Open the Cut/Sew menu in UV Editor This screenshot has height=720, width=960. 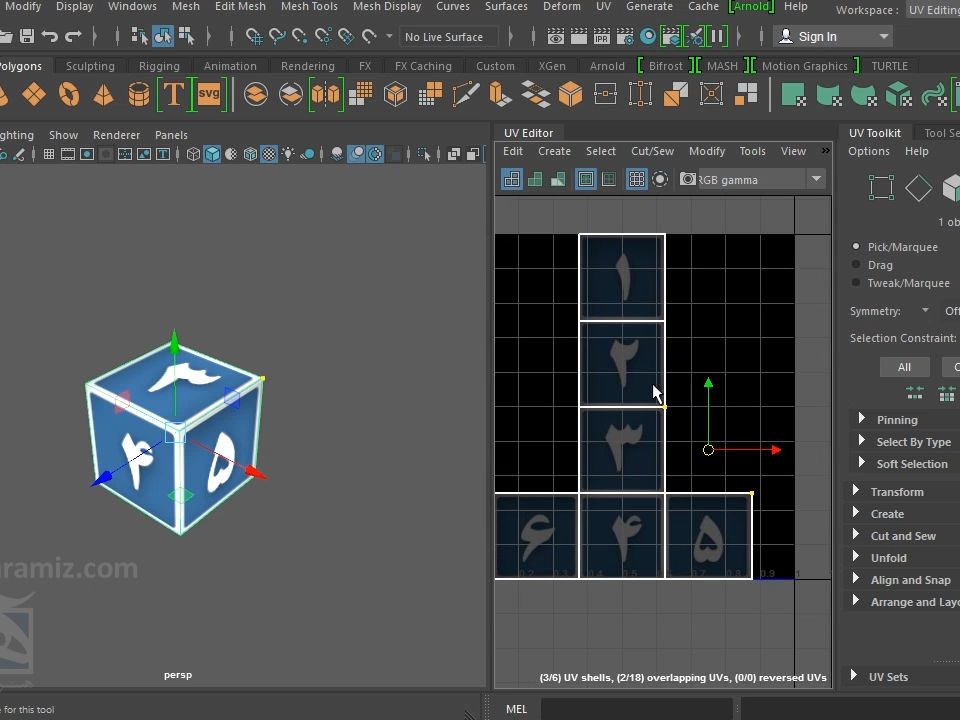(x=653, y=151)
